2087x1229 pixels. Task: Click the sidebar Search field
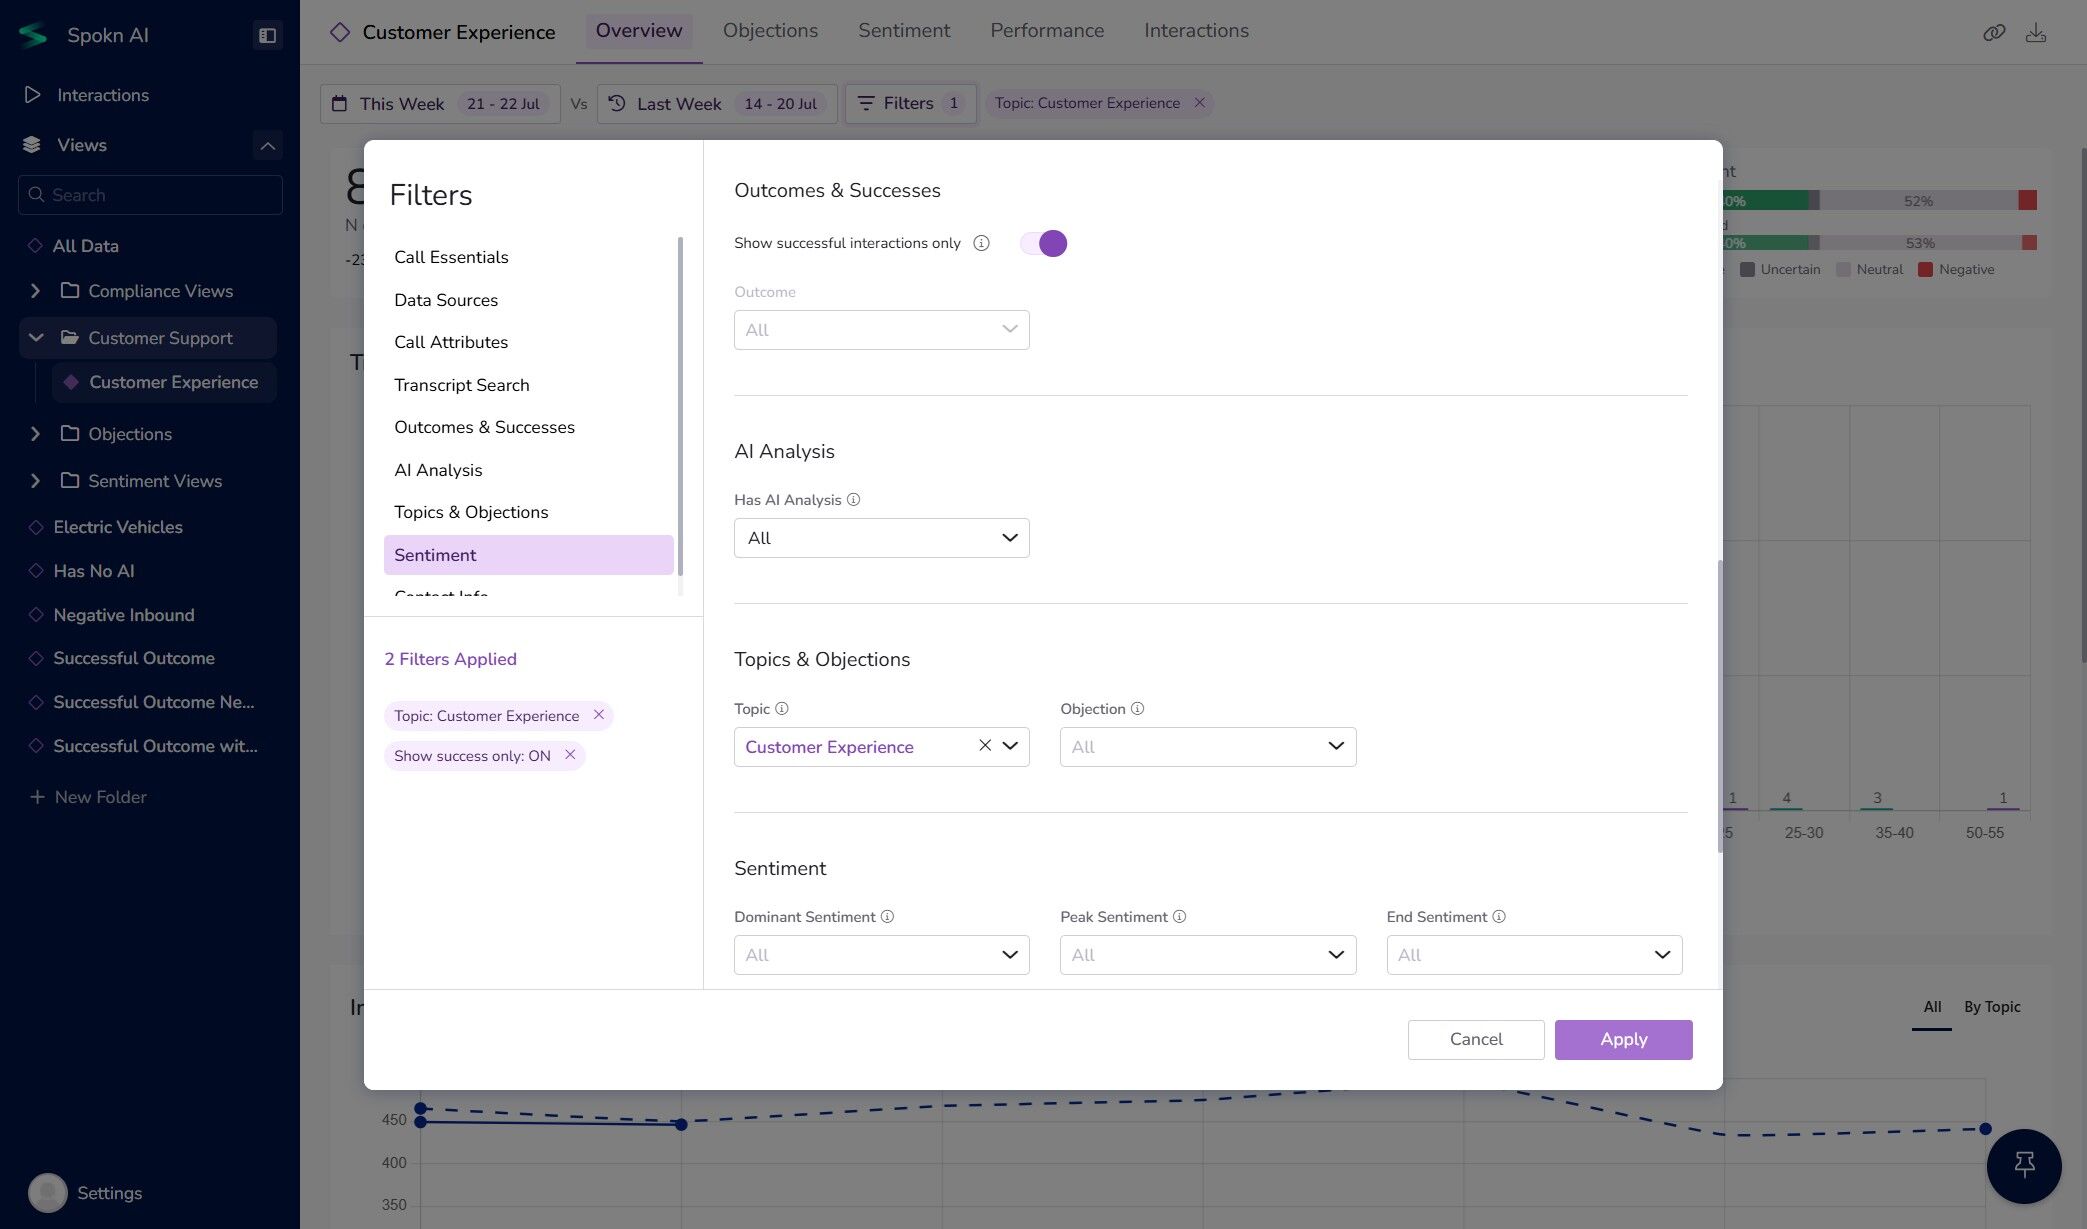[150, 195]
